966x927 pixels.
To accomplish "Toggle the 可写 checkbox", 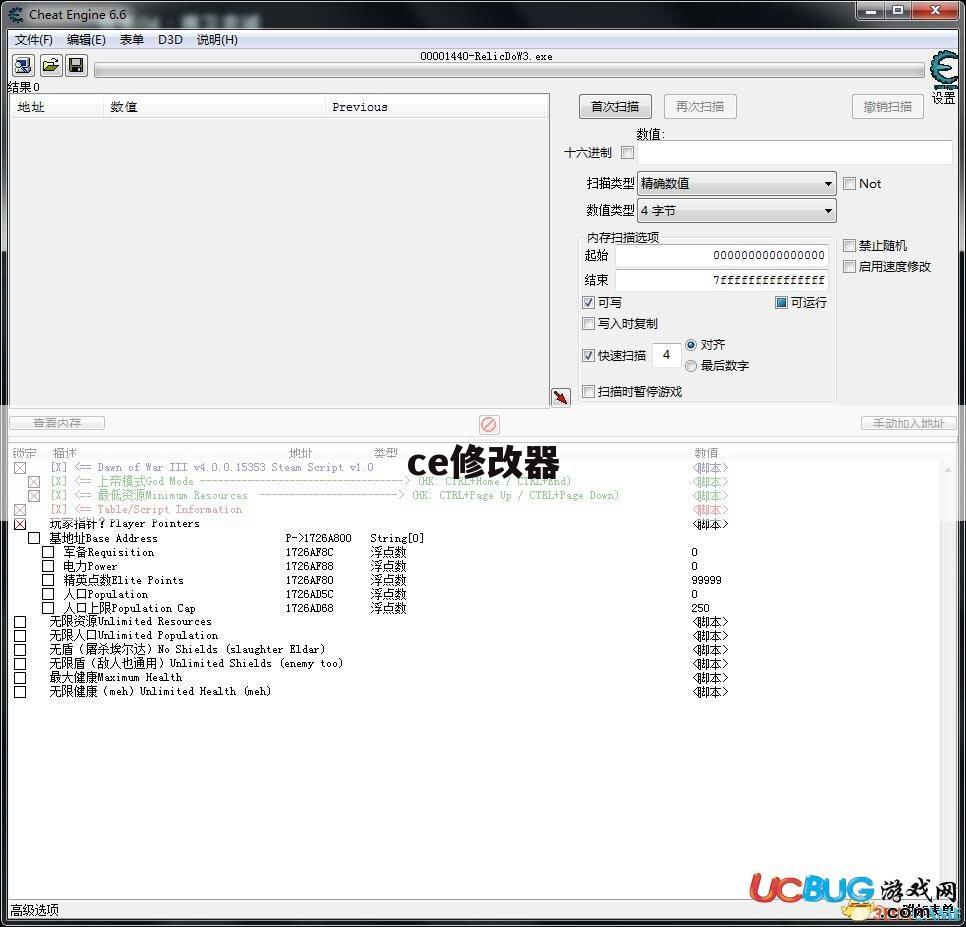I will [x=588, y=302].
